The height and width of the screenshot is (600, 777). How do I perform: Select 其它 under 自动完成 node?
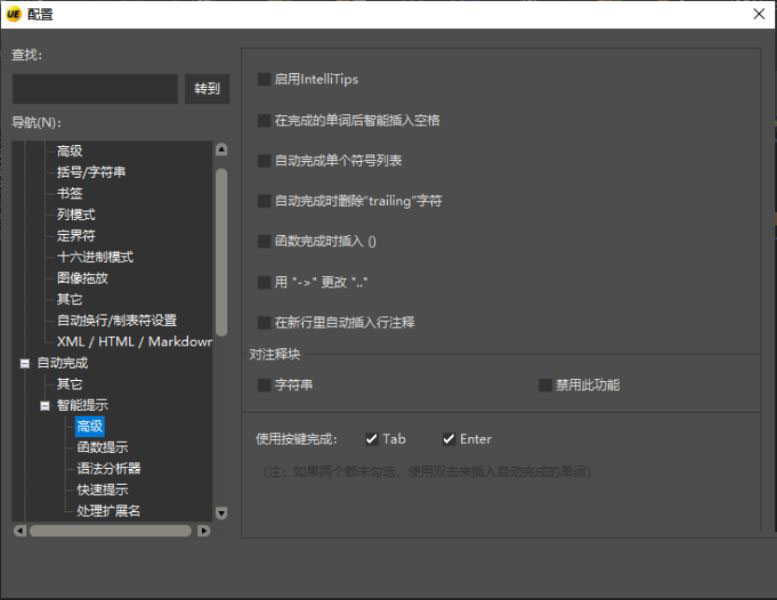pyautogui.click(x=69, y=384)
